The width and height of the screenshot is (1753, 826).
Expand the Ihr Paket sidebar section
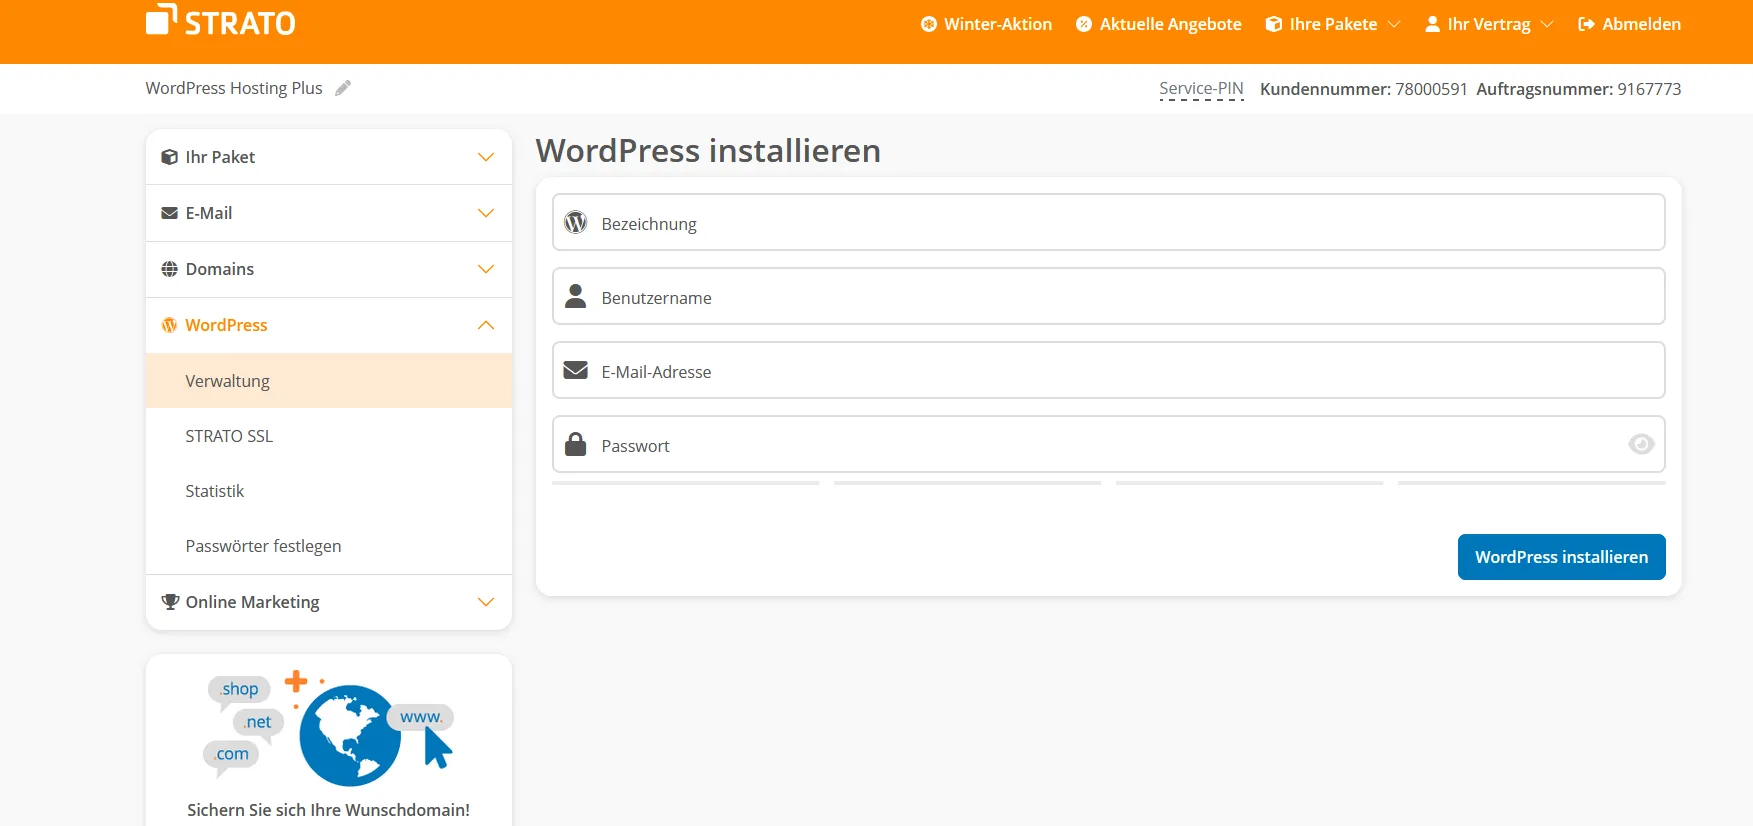pyautogui.click(x=486, y=157)
